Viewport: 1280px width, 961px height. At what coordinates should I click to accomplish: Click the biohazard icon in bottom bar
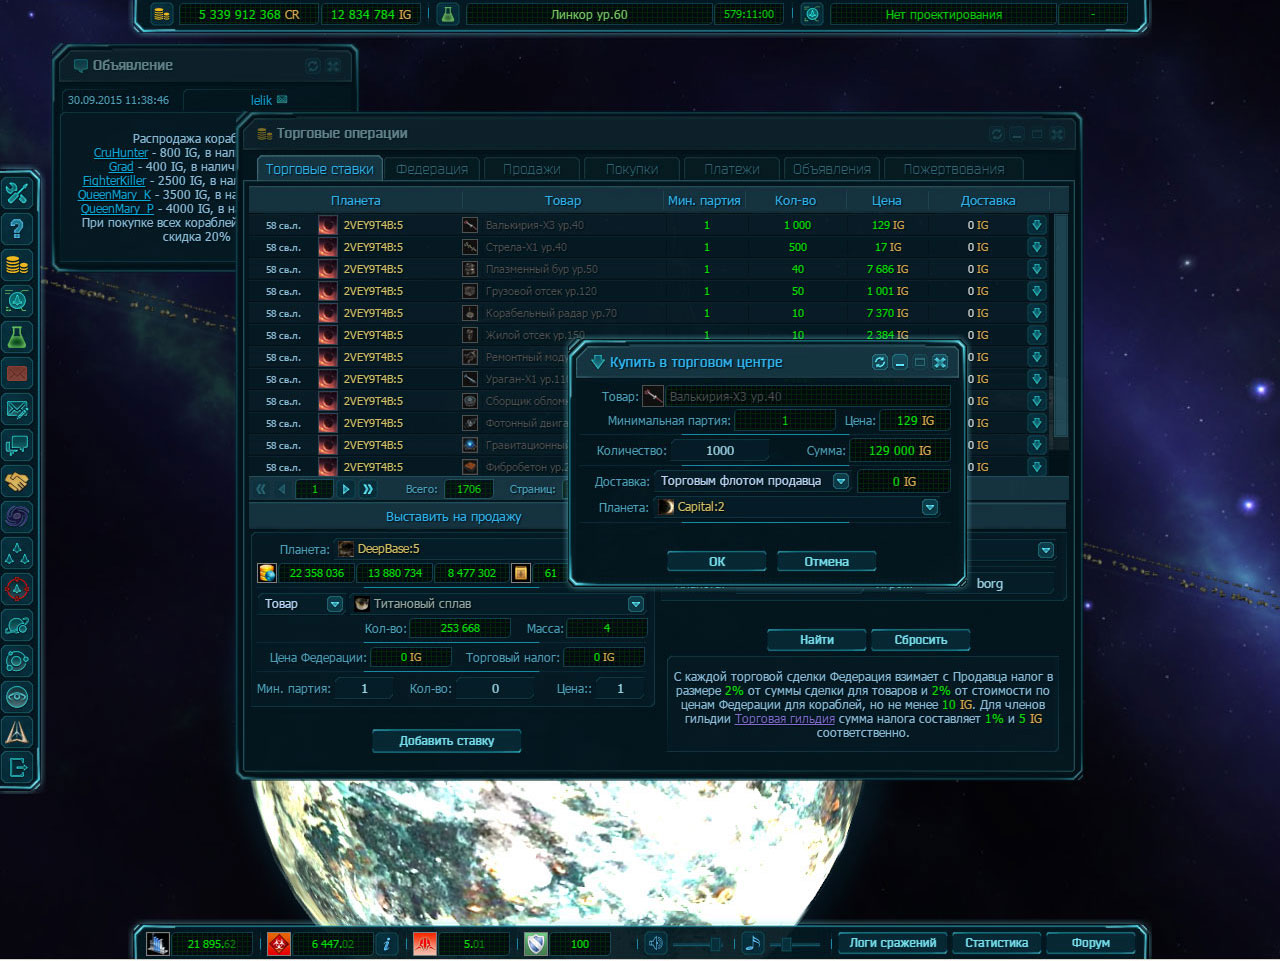[278, 943]
